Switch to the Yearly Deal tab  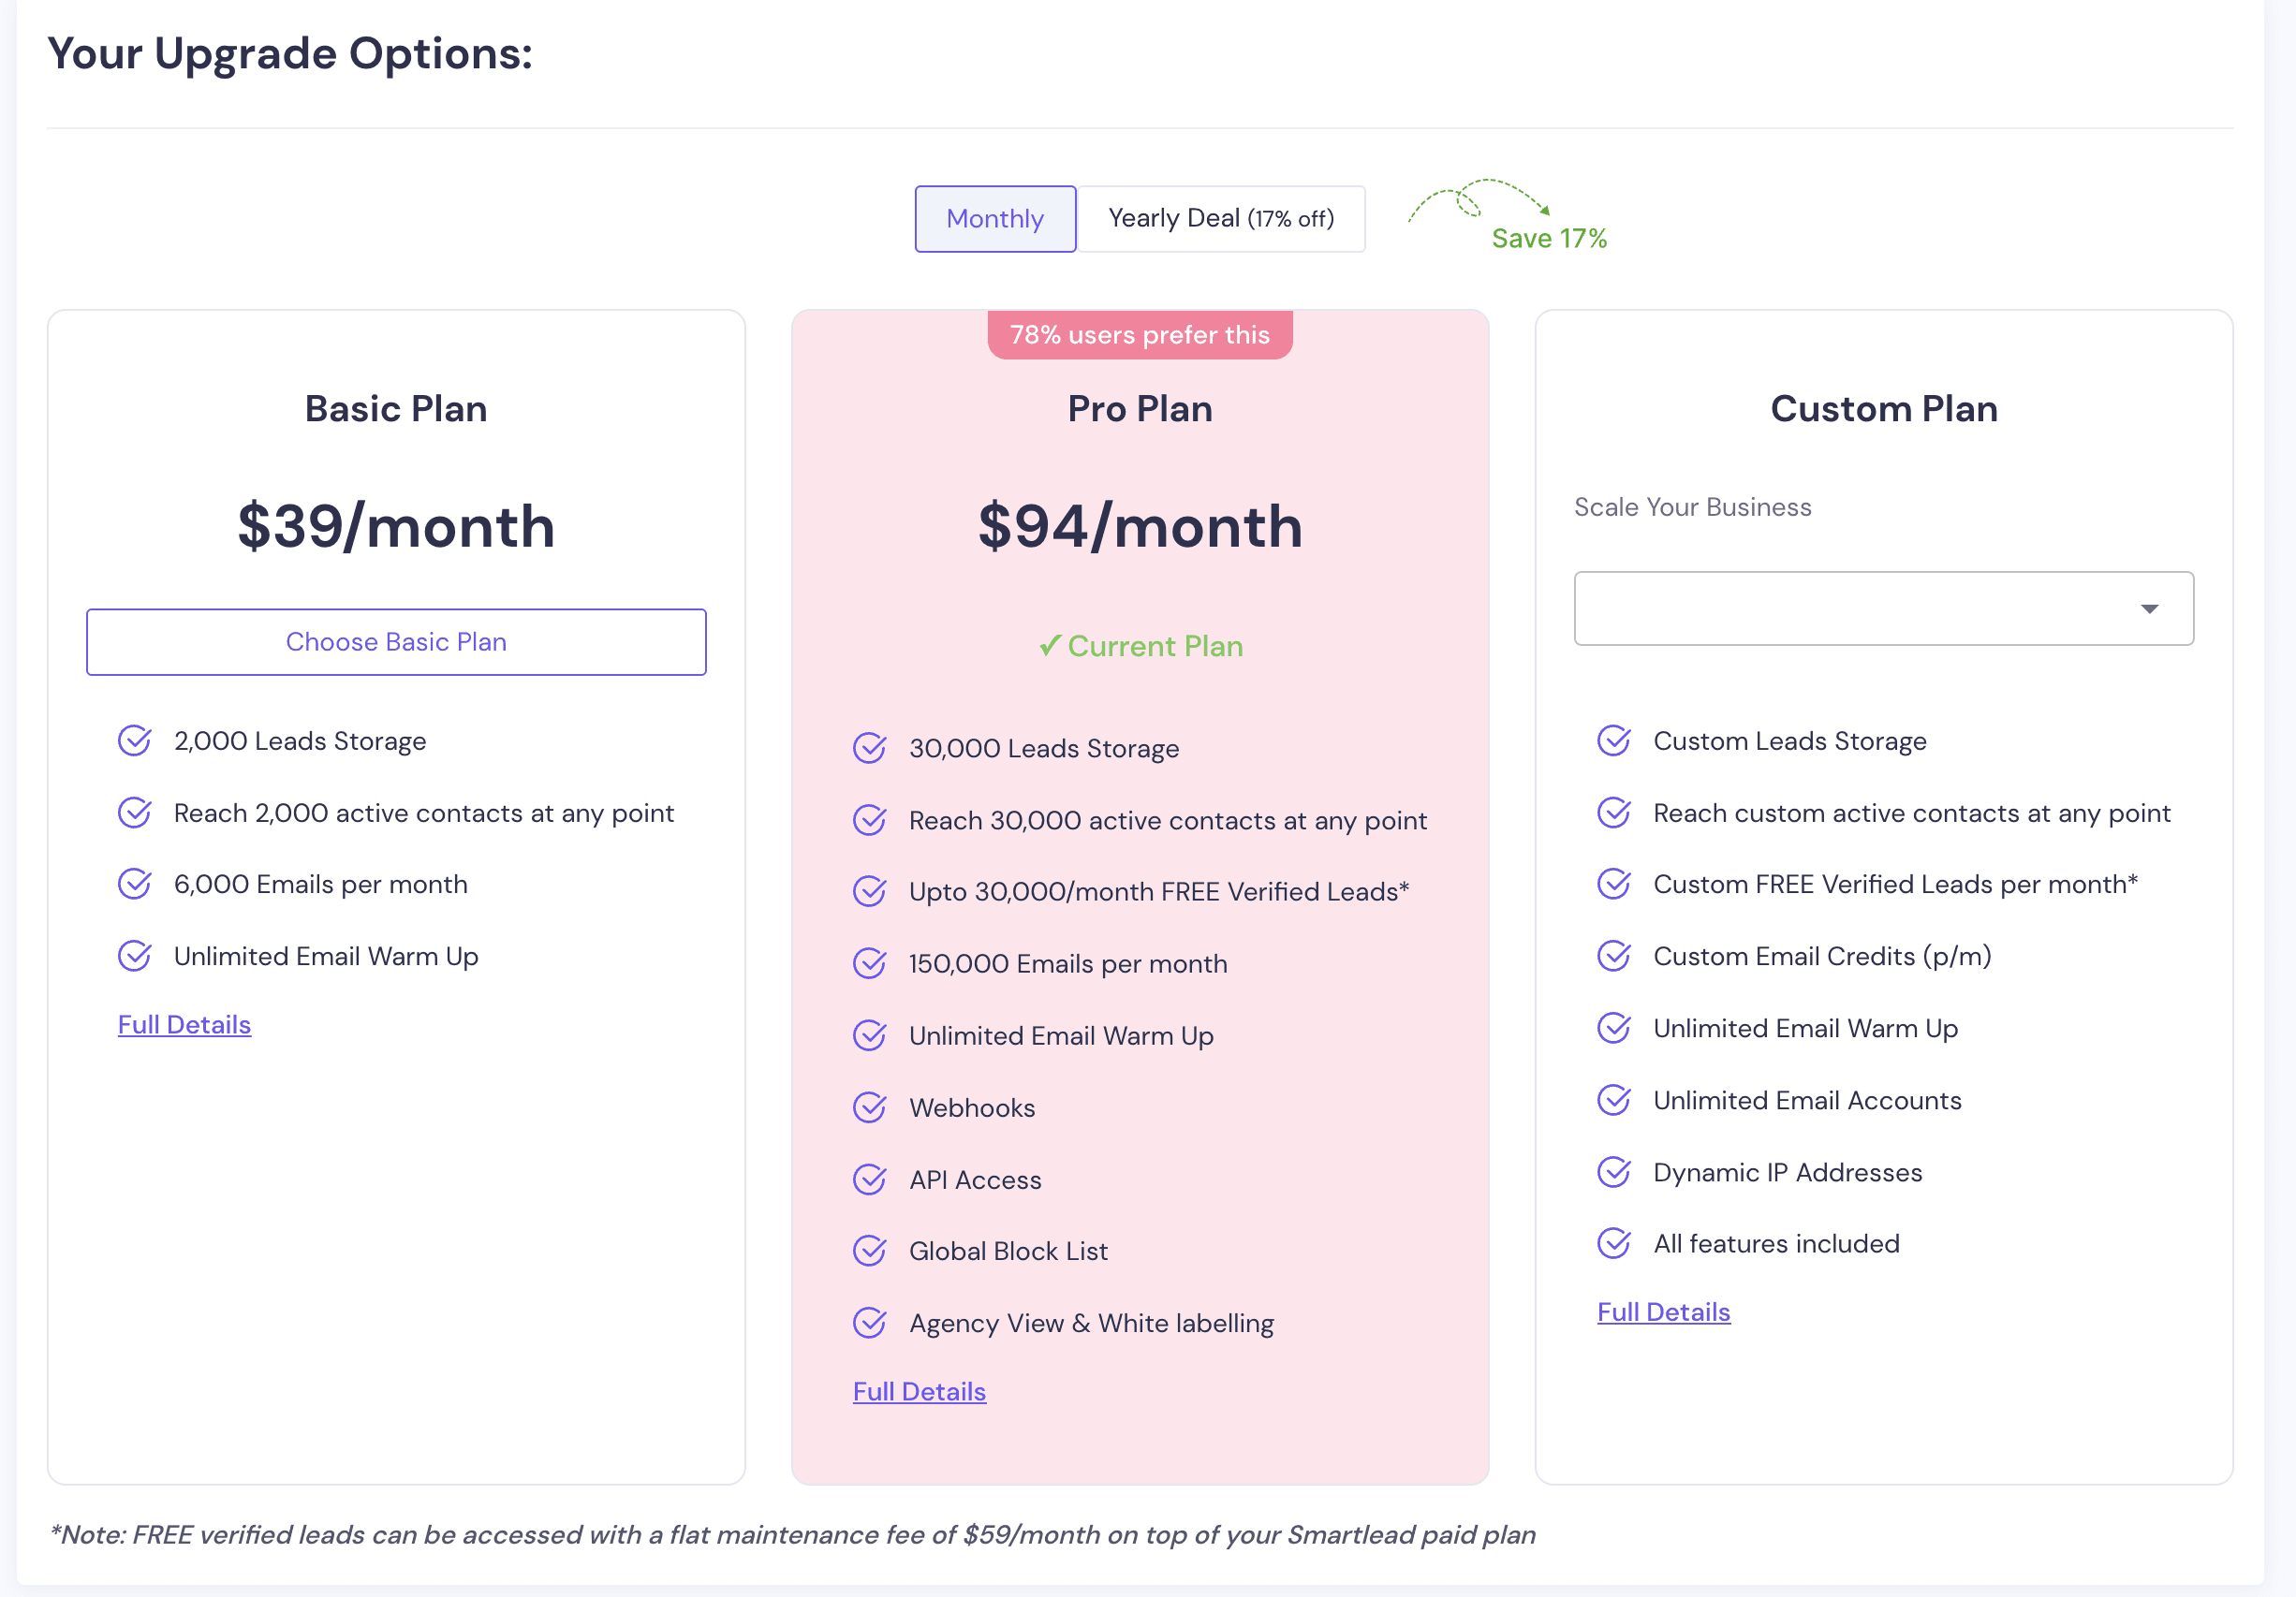click(1221, 218)
